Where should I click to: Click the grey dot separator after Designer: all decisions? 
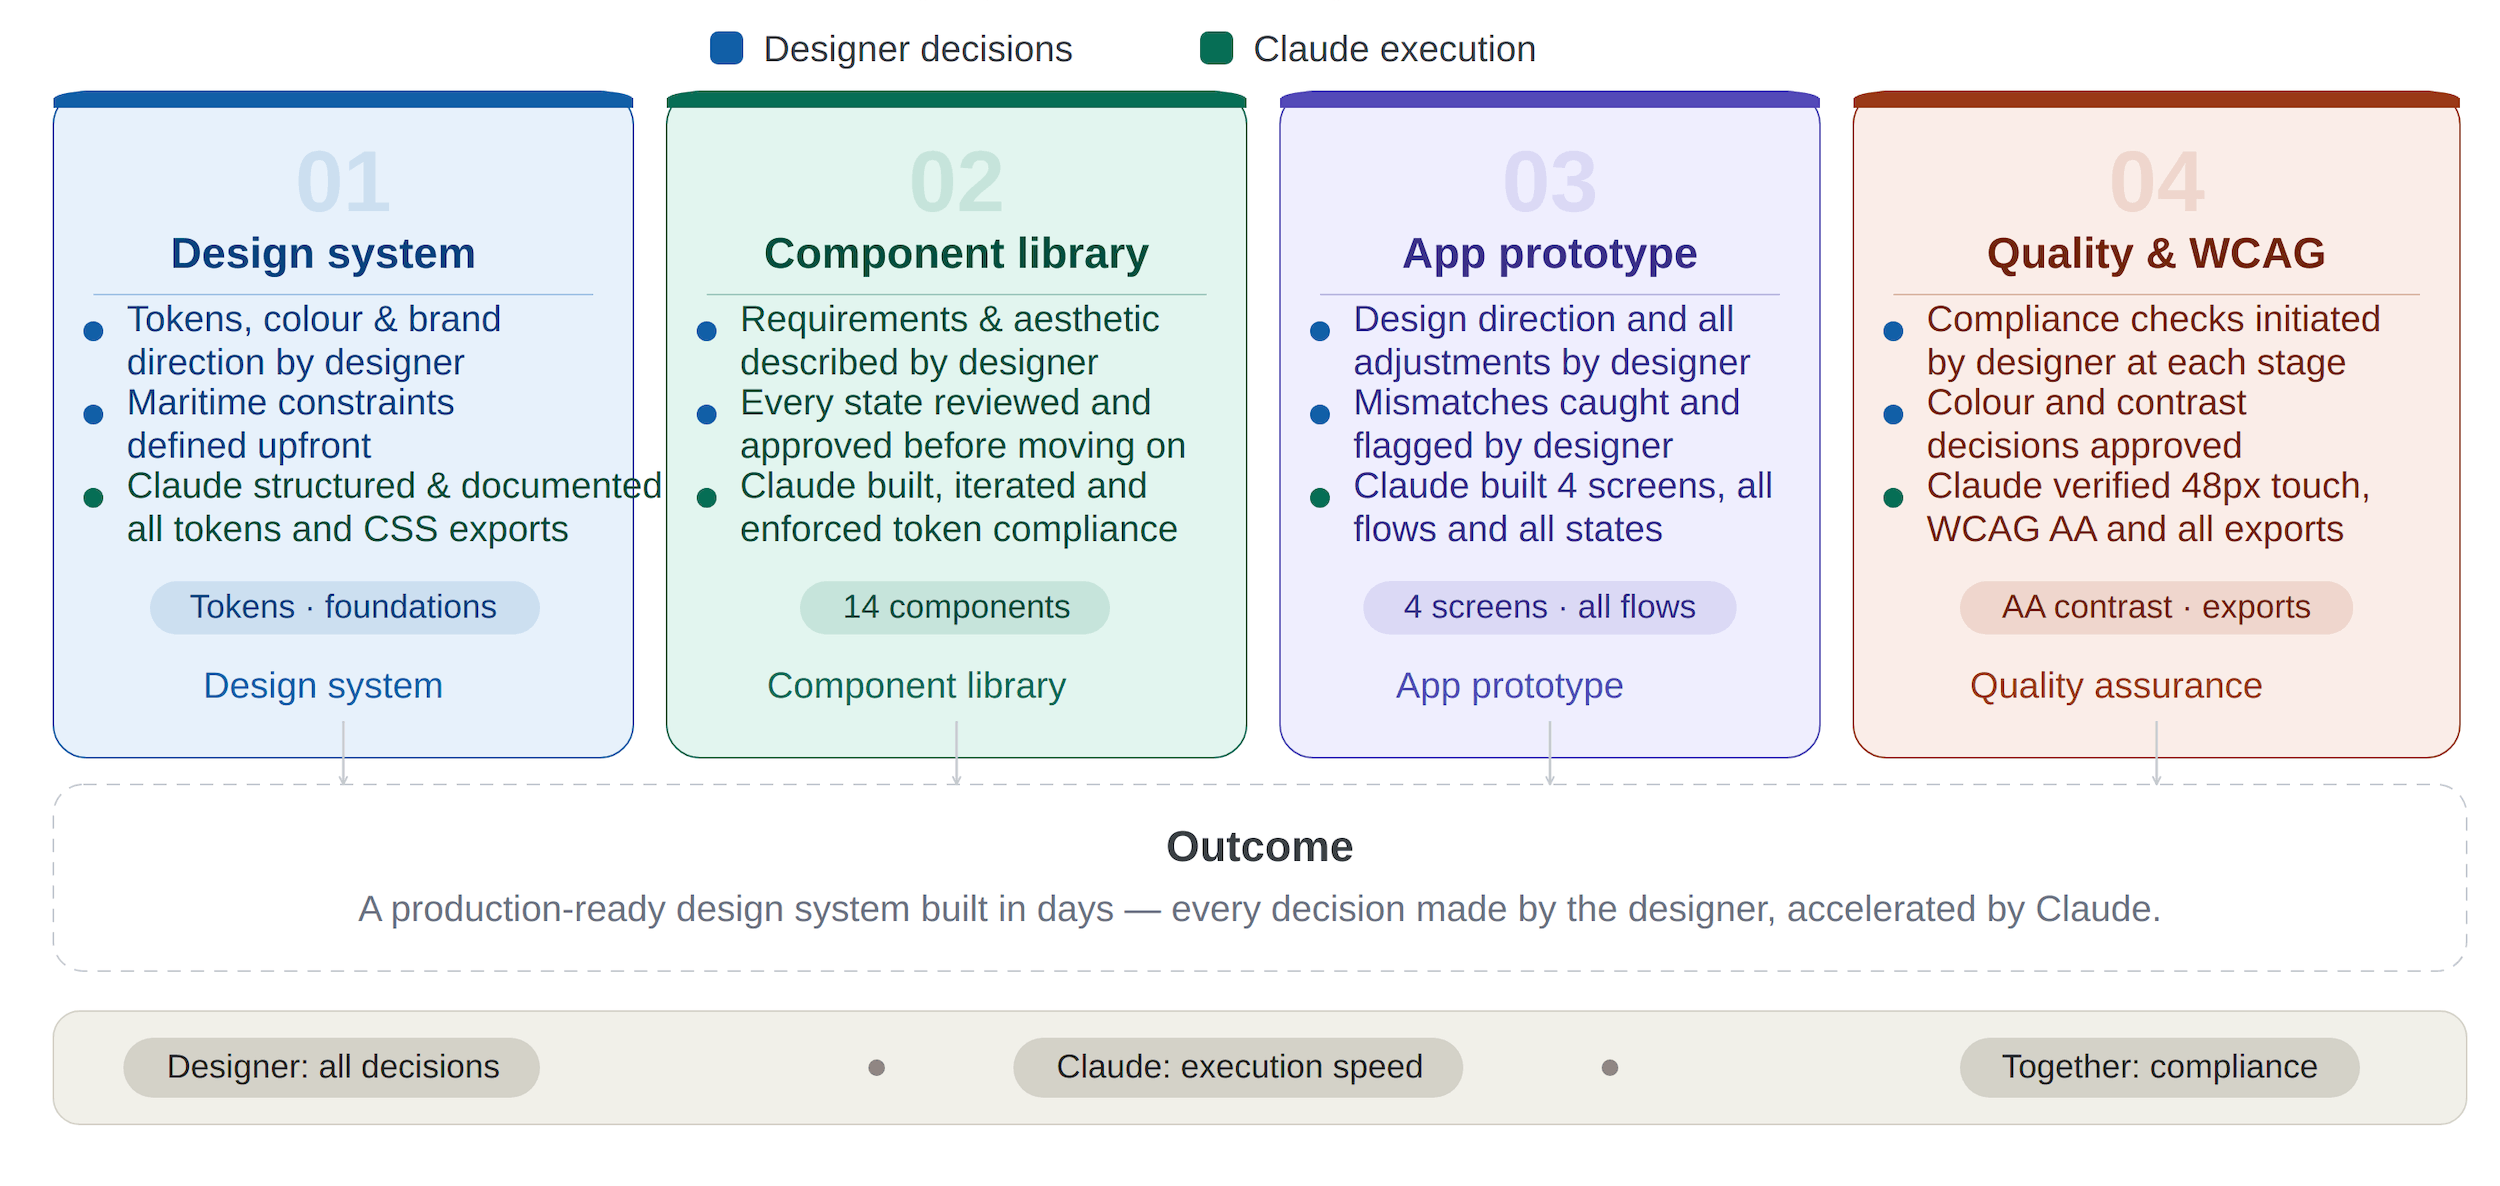pyautogui.click(x=877, y=1067)
